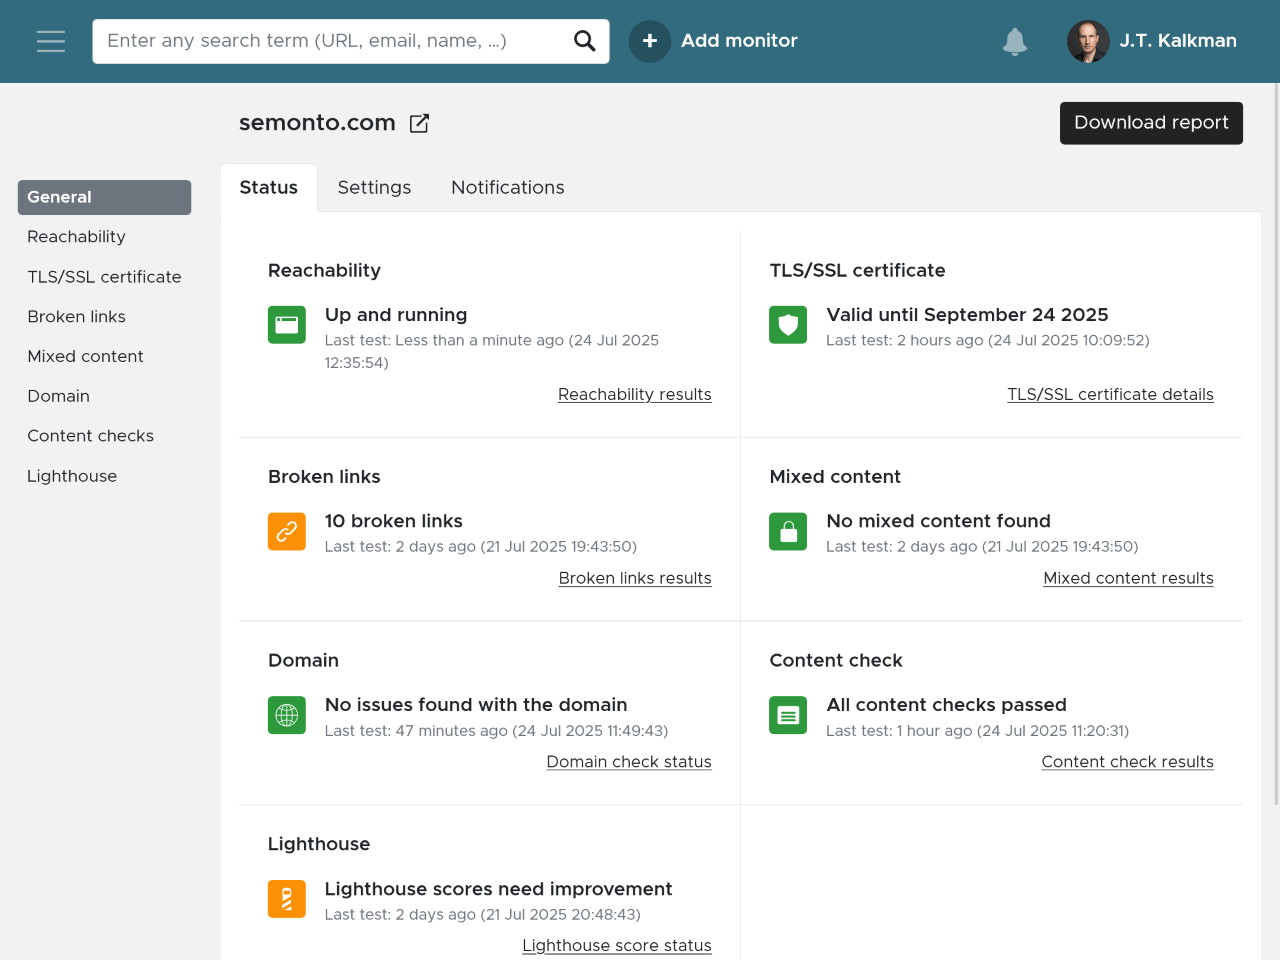
Task: Open J.T. Kalkman profile avatar
Action: [x=1088, y=41]
